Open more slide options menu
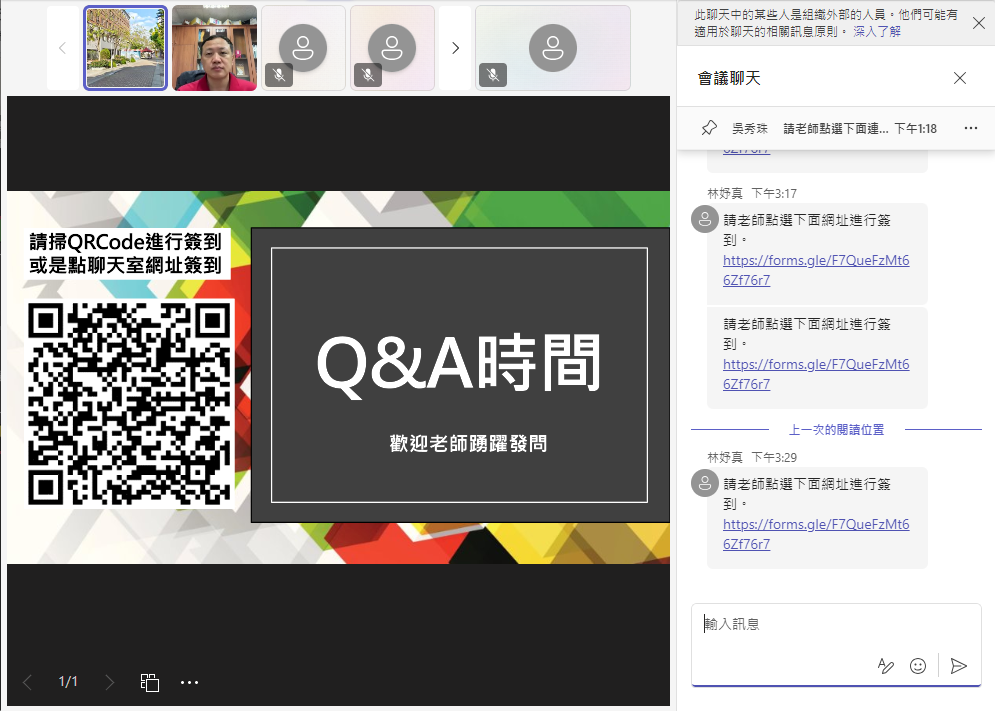Viewport: 995px width, 711px height. coord(189,682)
